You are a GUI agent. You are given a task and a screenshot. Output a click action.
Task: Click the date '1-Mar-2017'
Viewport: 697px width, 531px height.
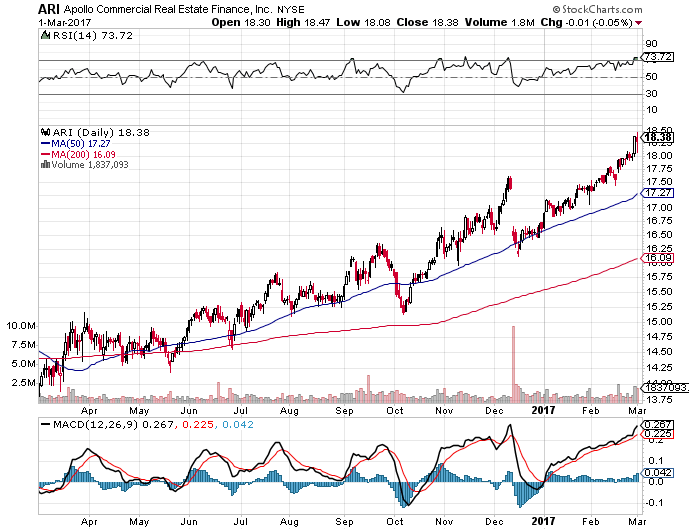pyautogui.click(x=64, y=23)
